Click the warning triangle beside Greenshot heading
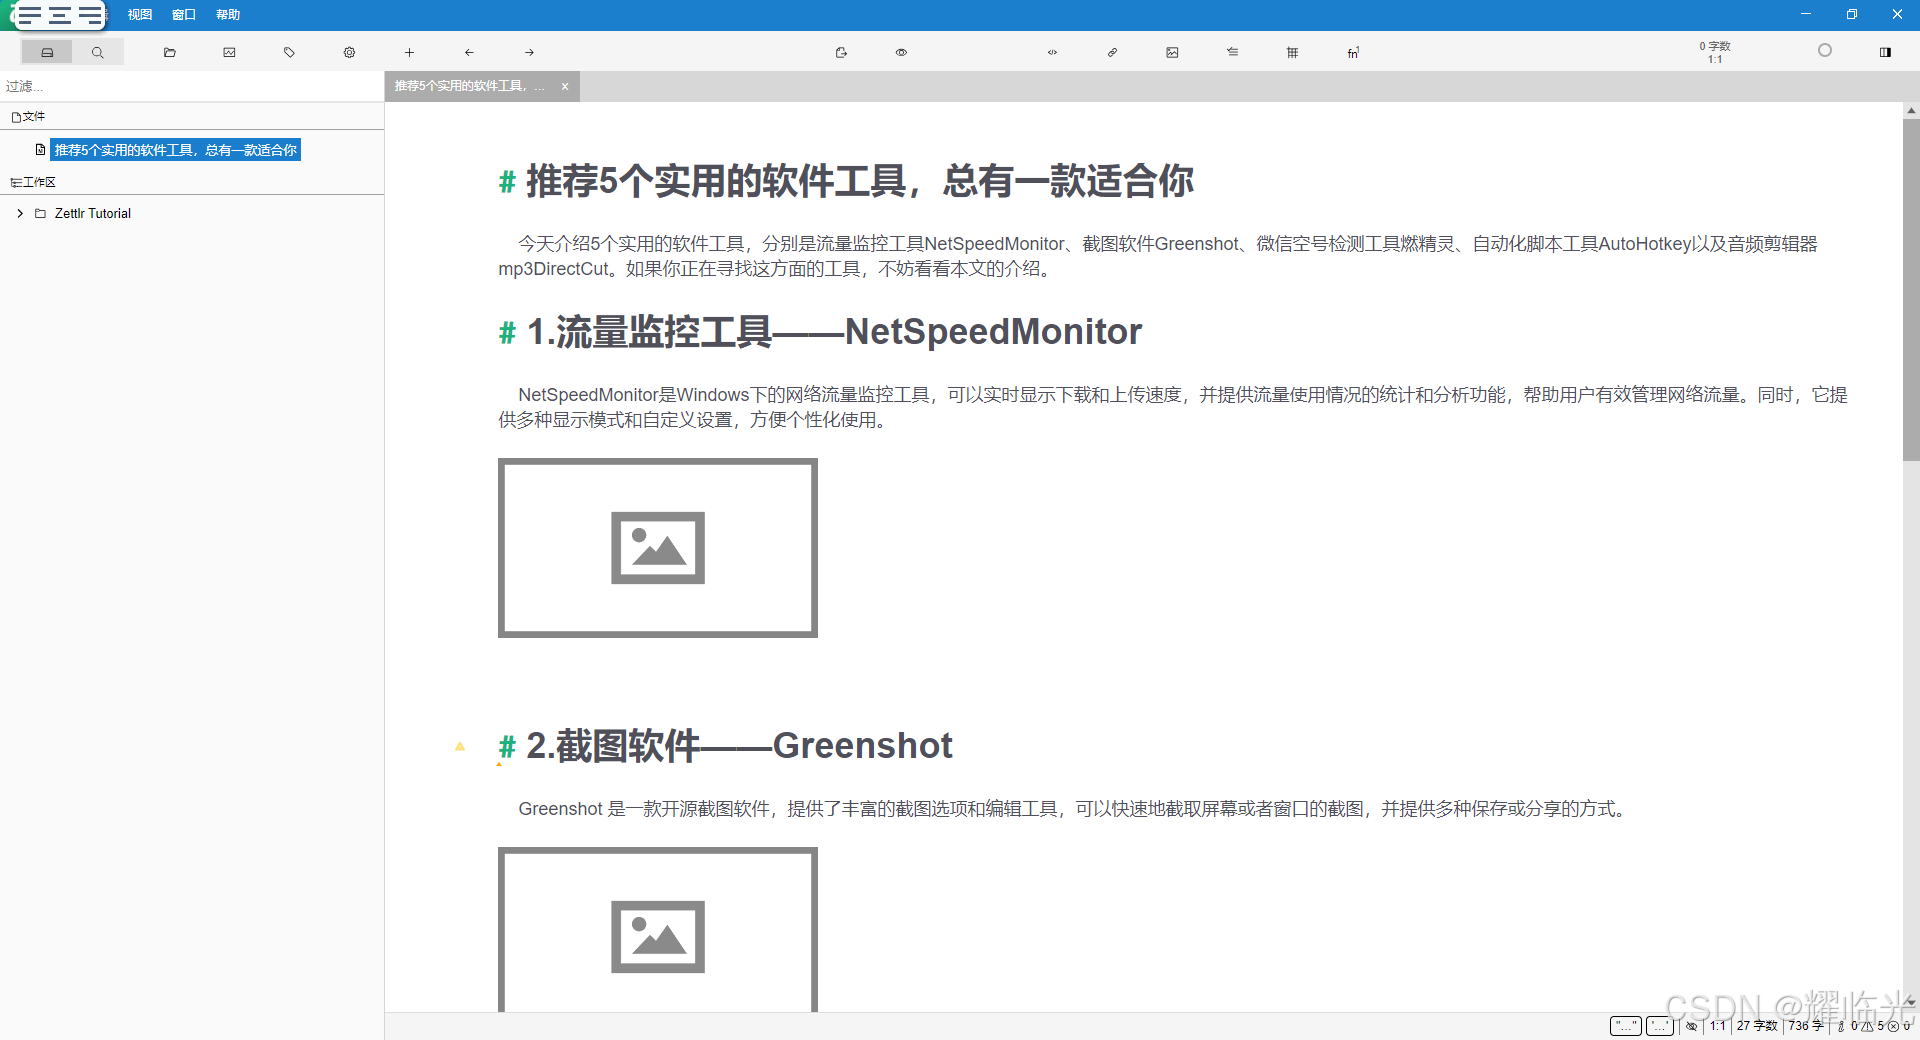The image size is (1920, 1040). (460, 746)
